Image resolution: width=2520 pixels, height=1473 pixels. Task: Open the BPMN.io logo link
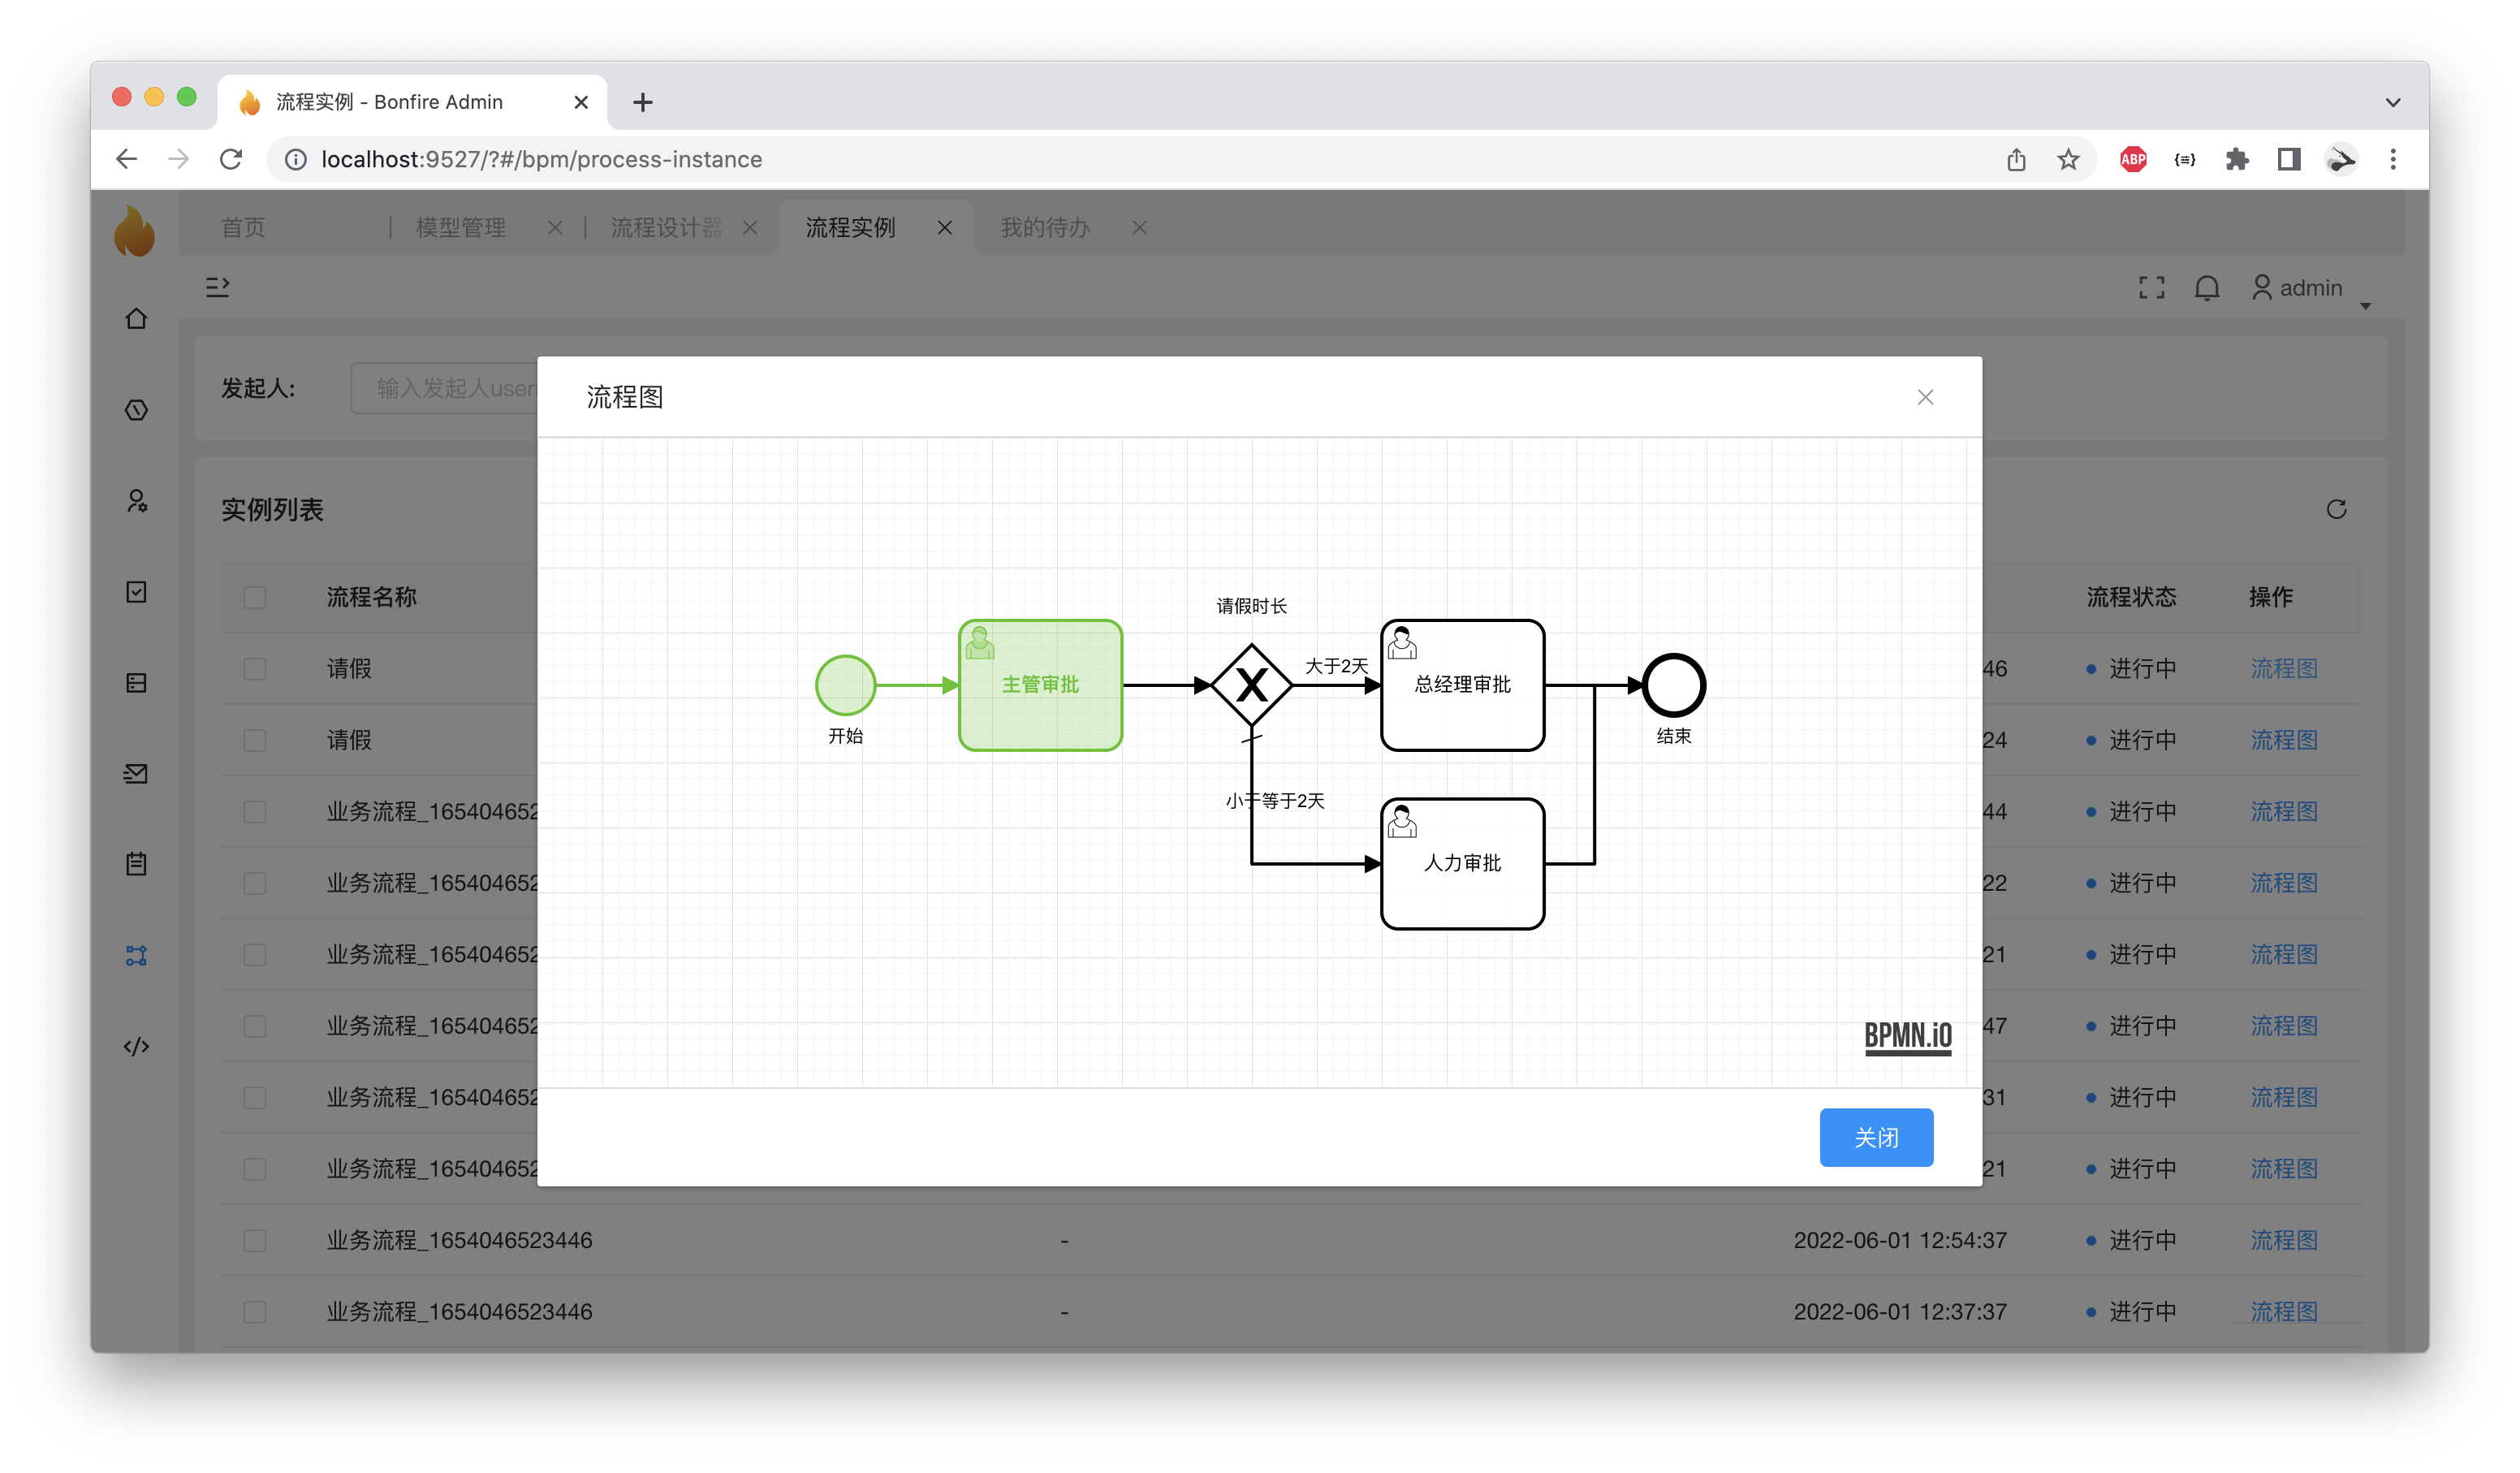point(1908,1036)
